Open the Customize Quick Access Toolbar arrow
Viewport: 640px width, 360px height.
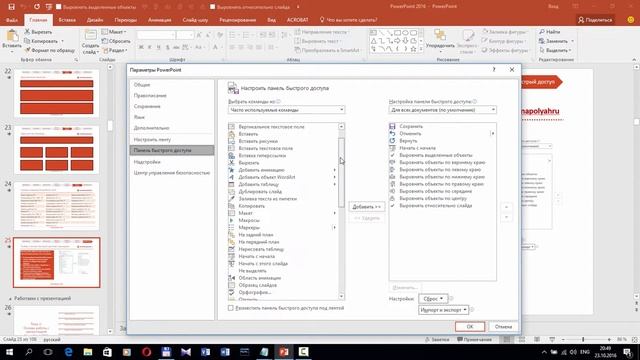click(x=298, y=7)
